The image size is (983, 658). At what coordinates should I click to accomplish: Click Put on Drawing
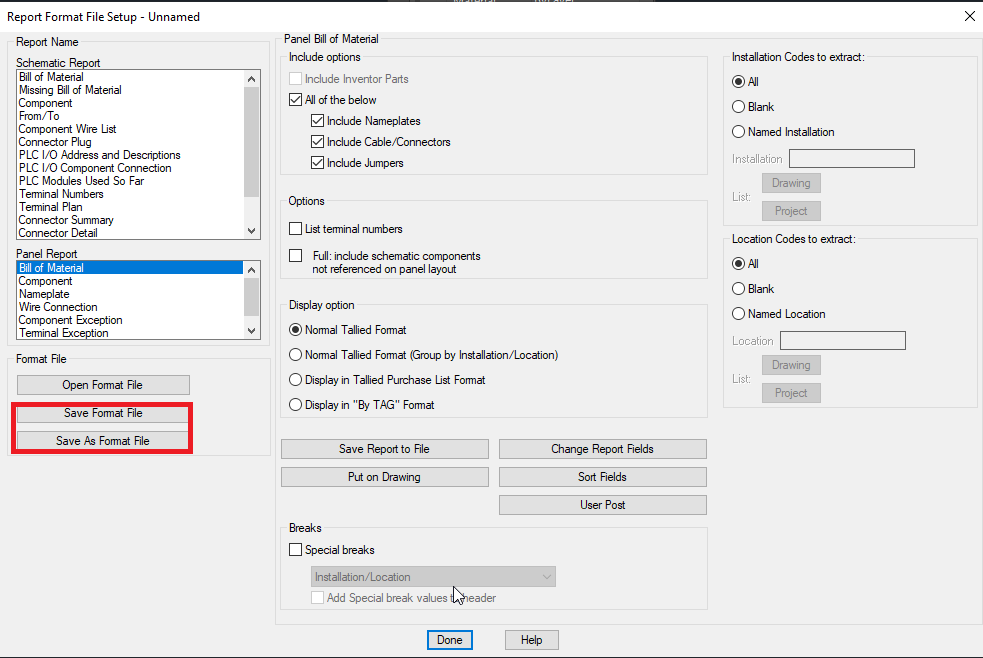coord(384,476)
